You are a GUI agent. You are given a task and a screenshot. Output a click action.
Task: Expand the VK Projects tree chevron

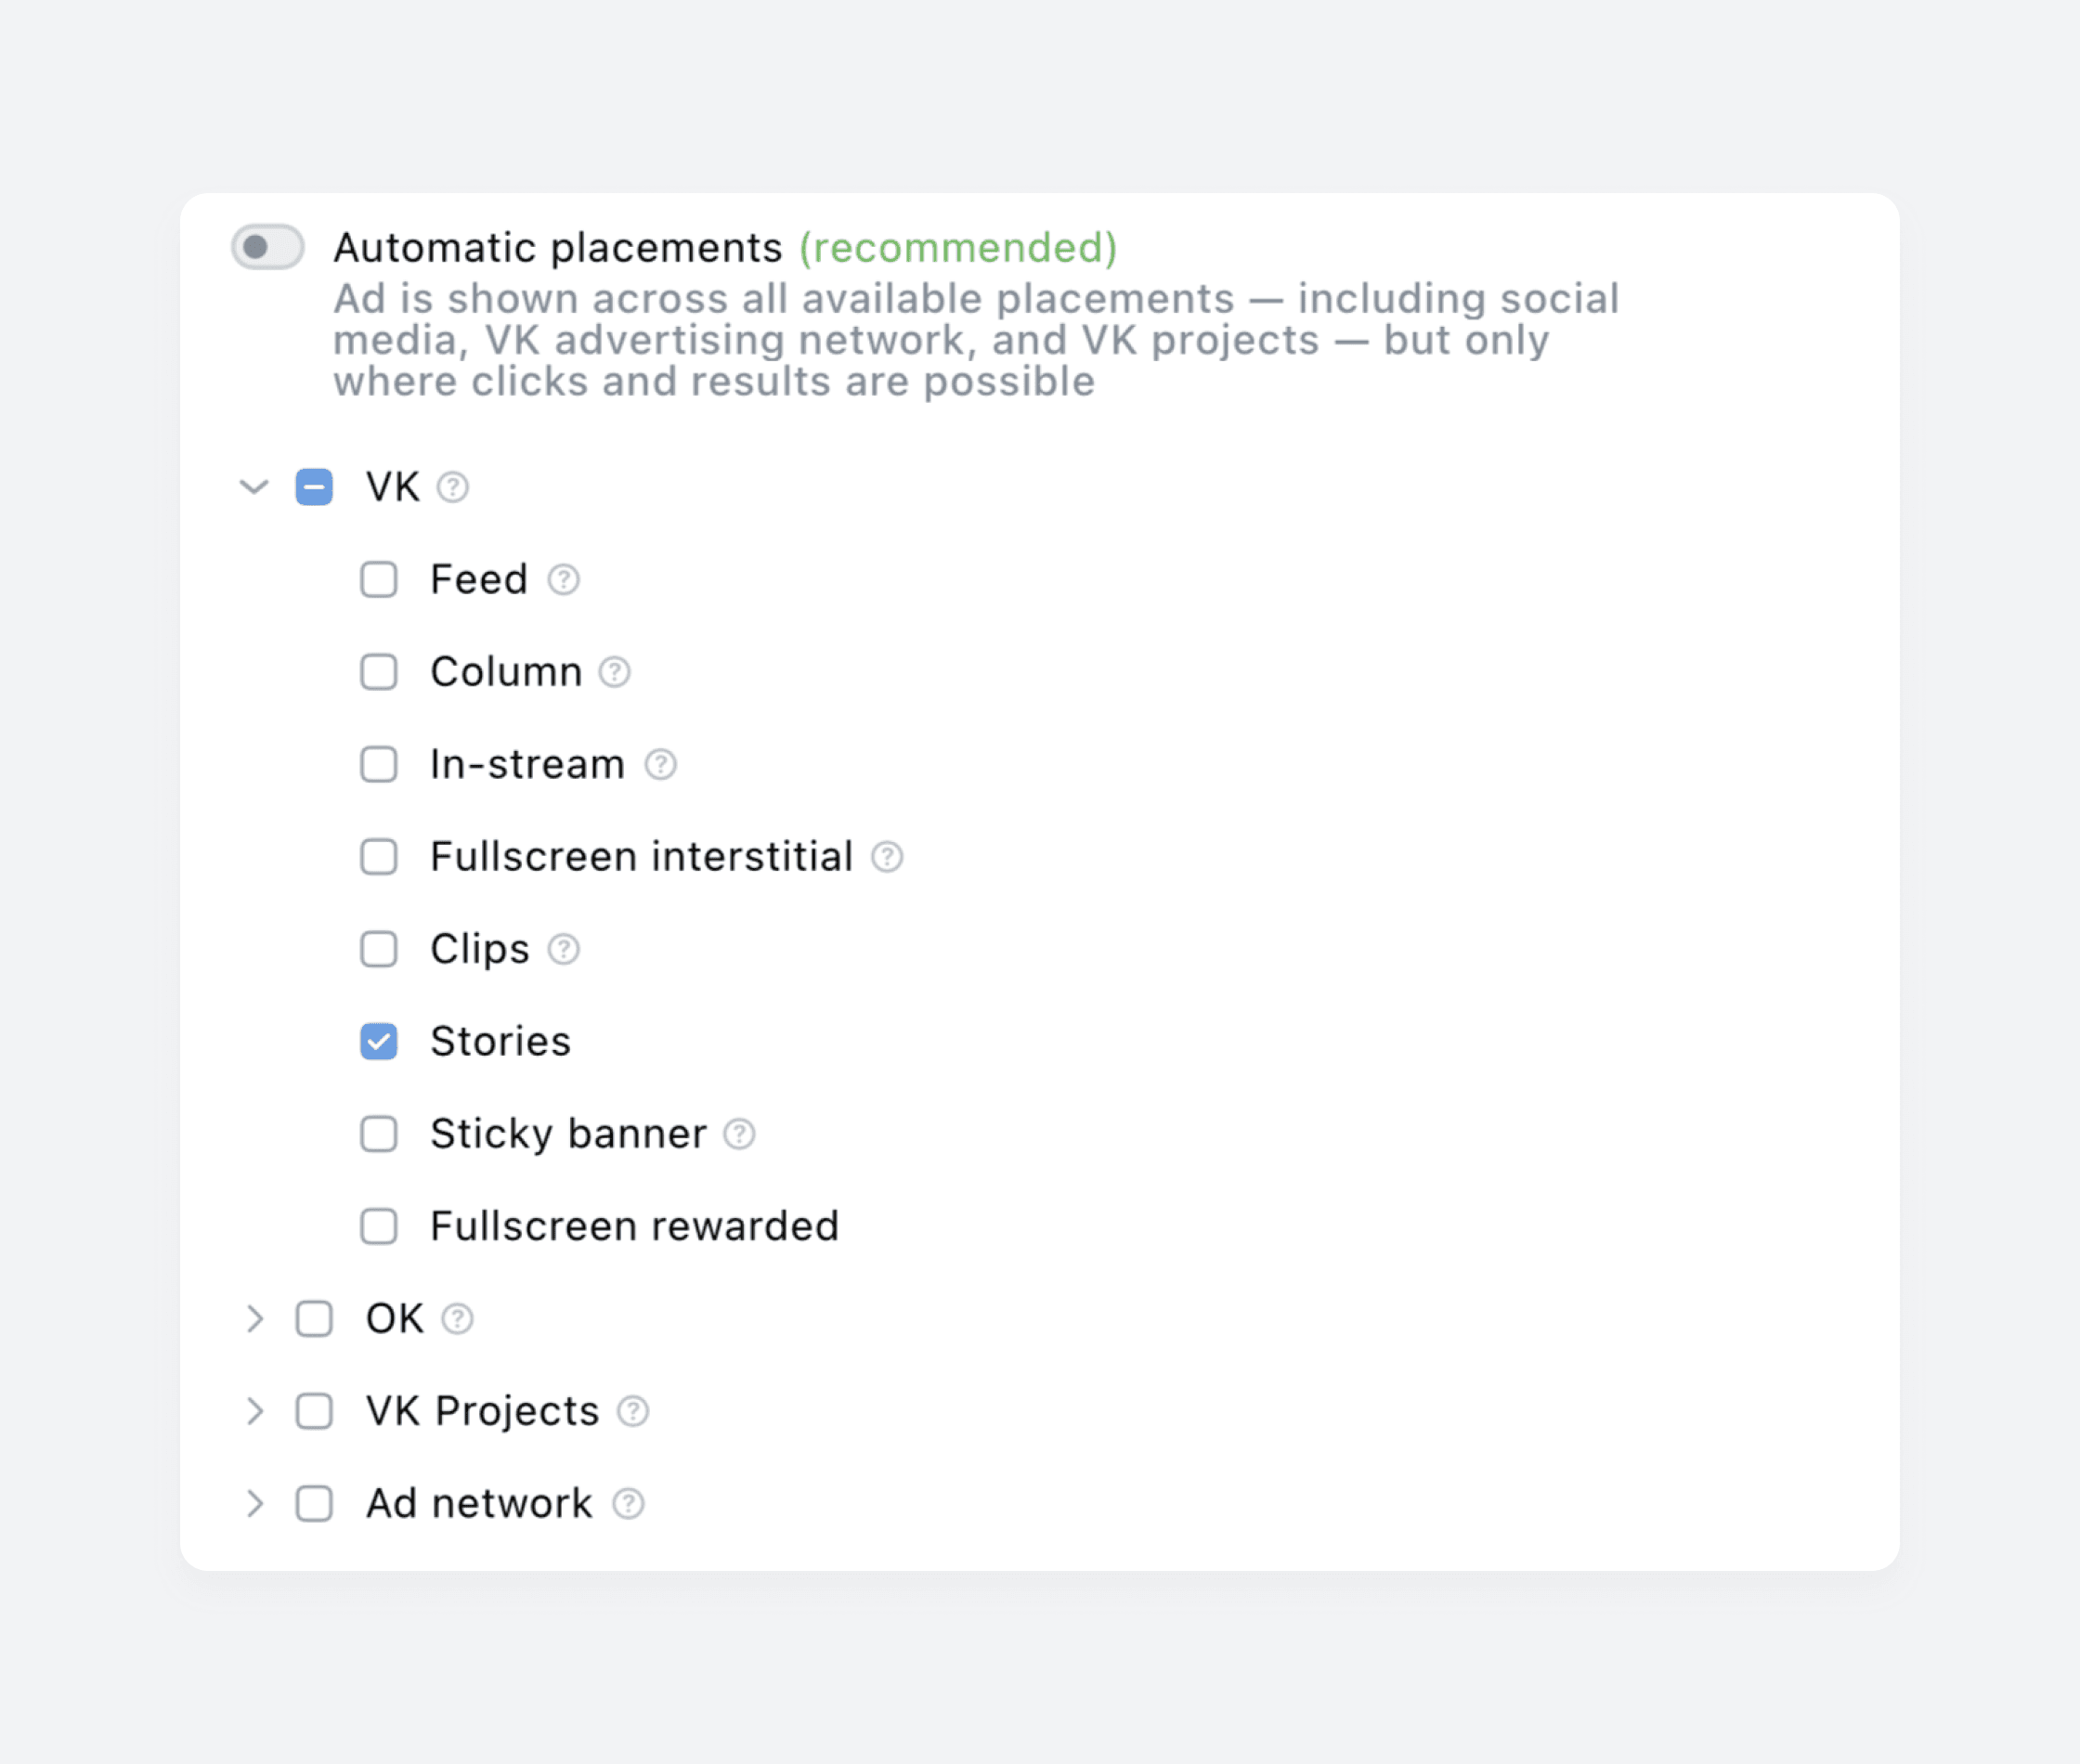pos(254,1411)
